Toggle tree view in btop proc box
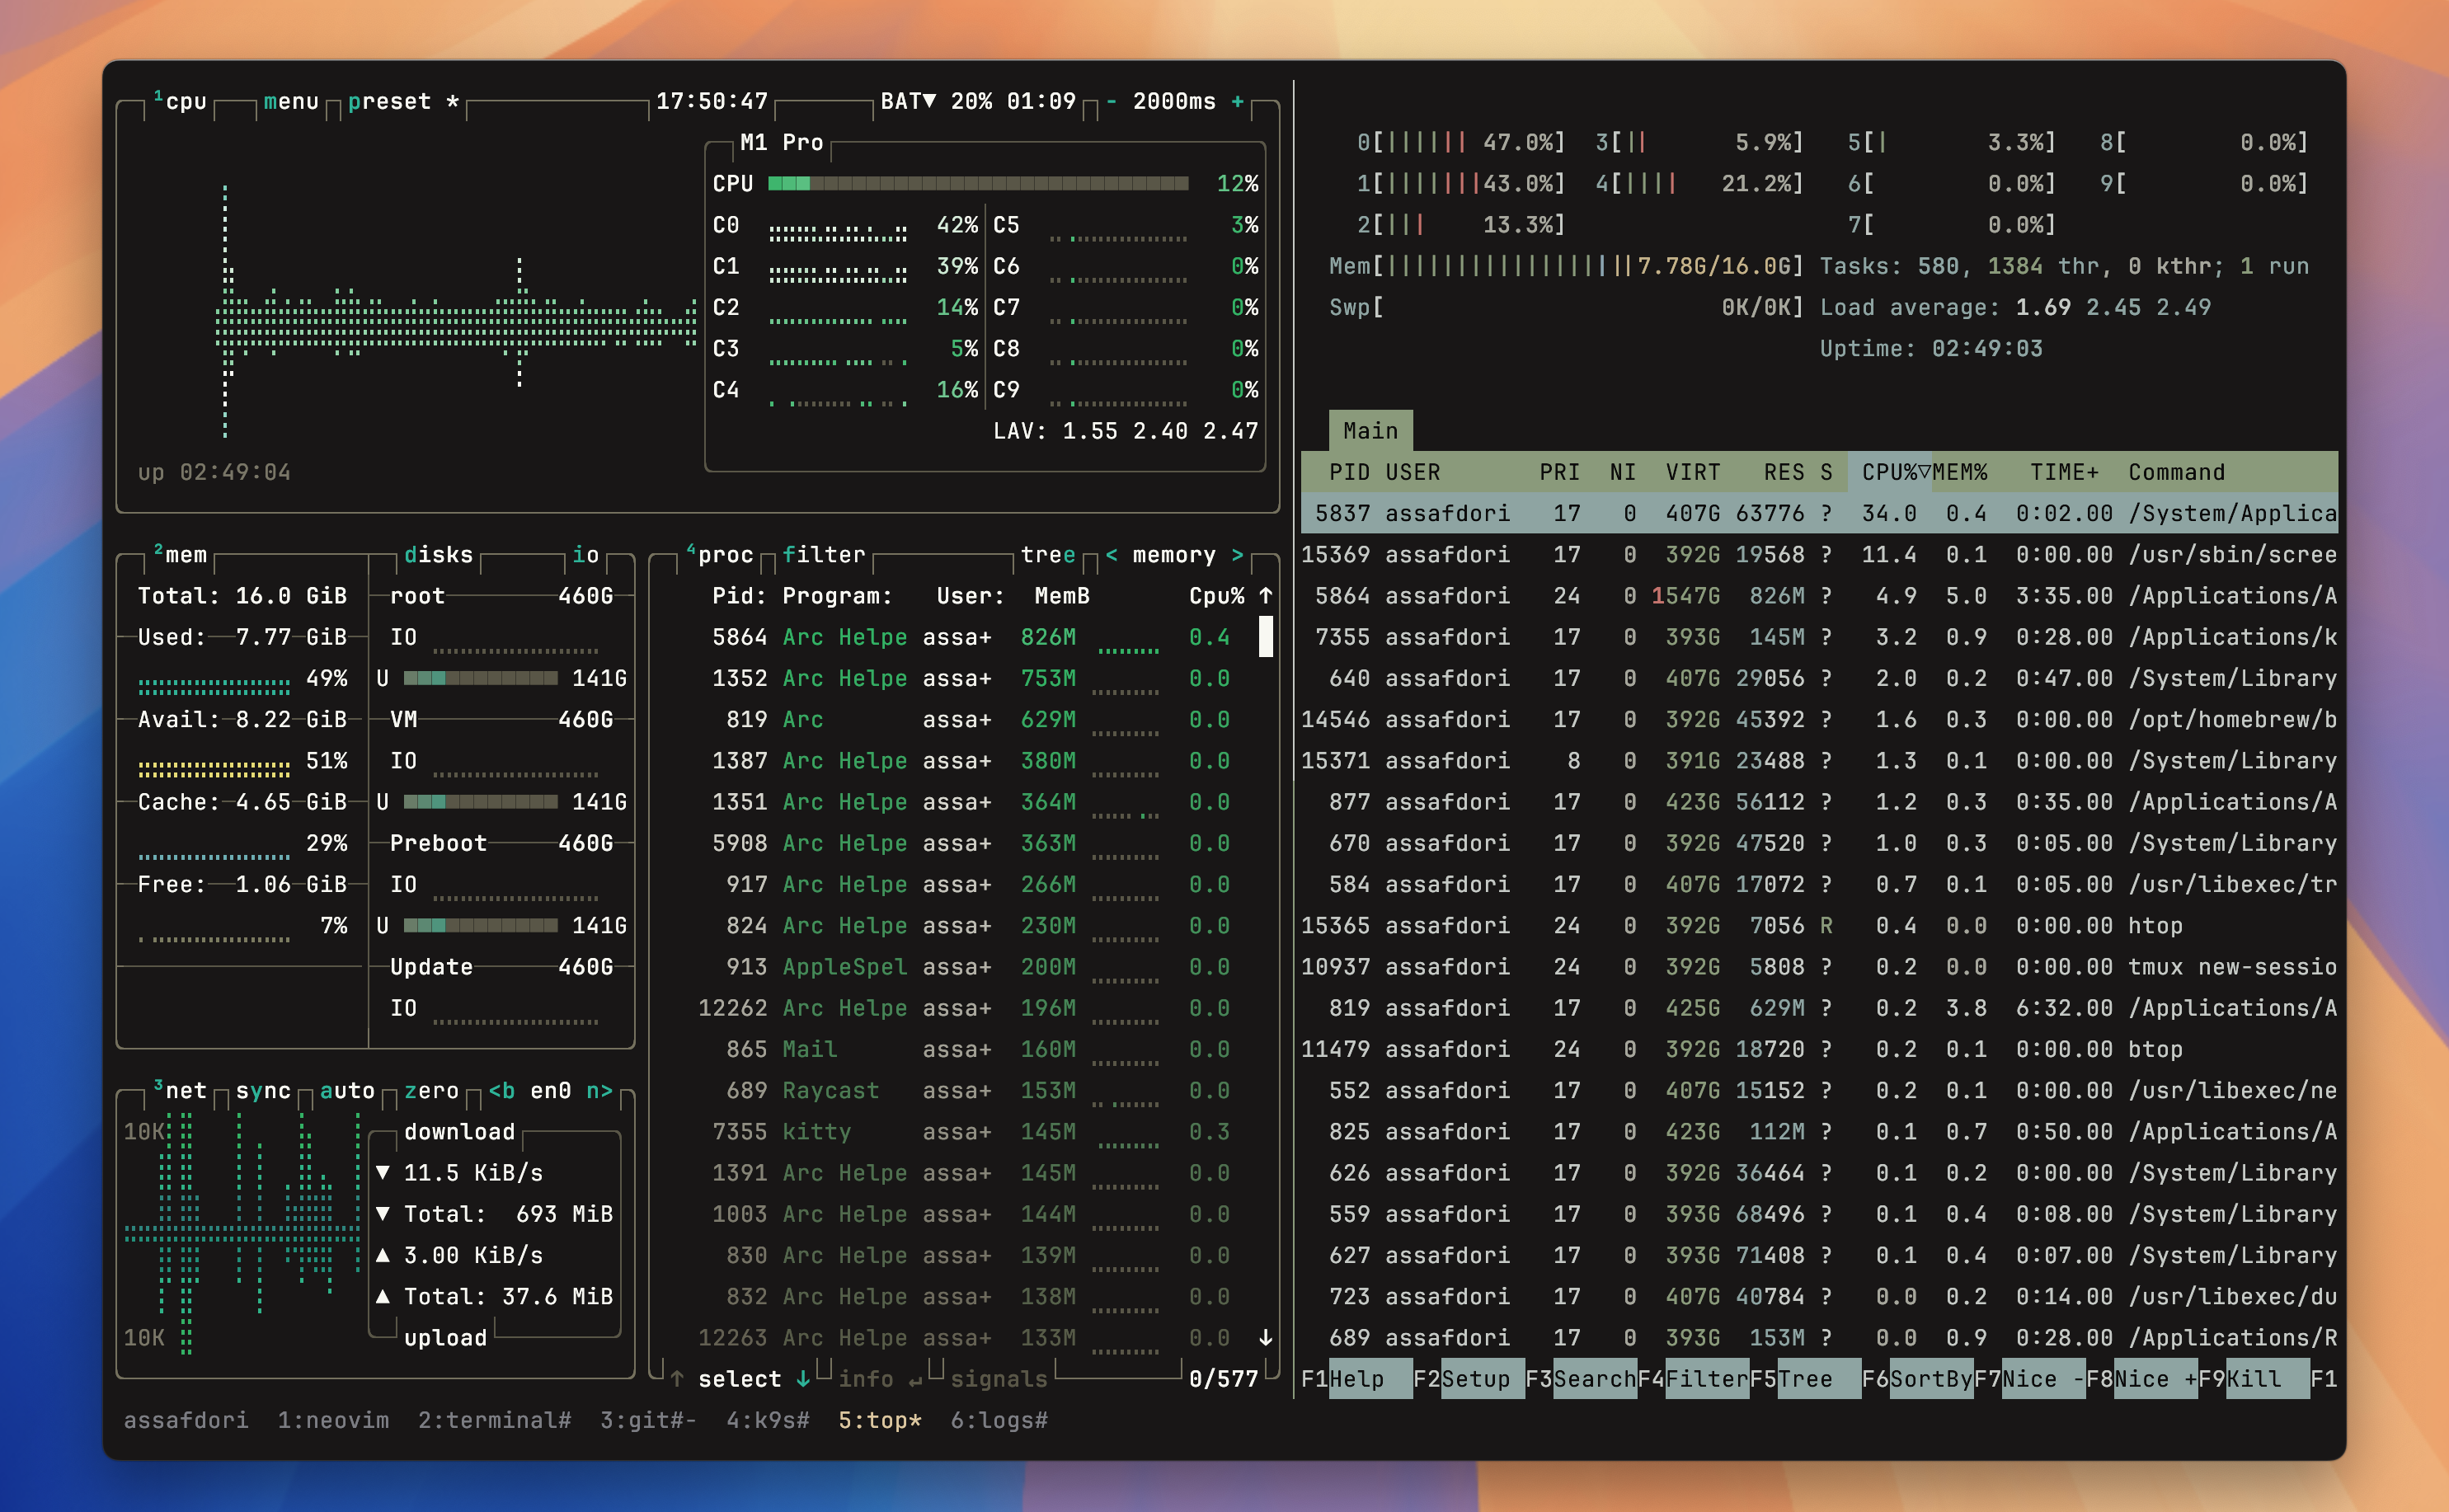Image resolution: width=2449 pixels, height=1512 pixels. pos(1048,555)
